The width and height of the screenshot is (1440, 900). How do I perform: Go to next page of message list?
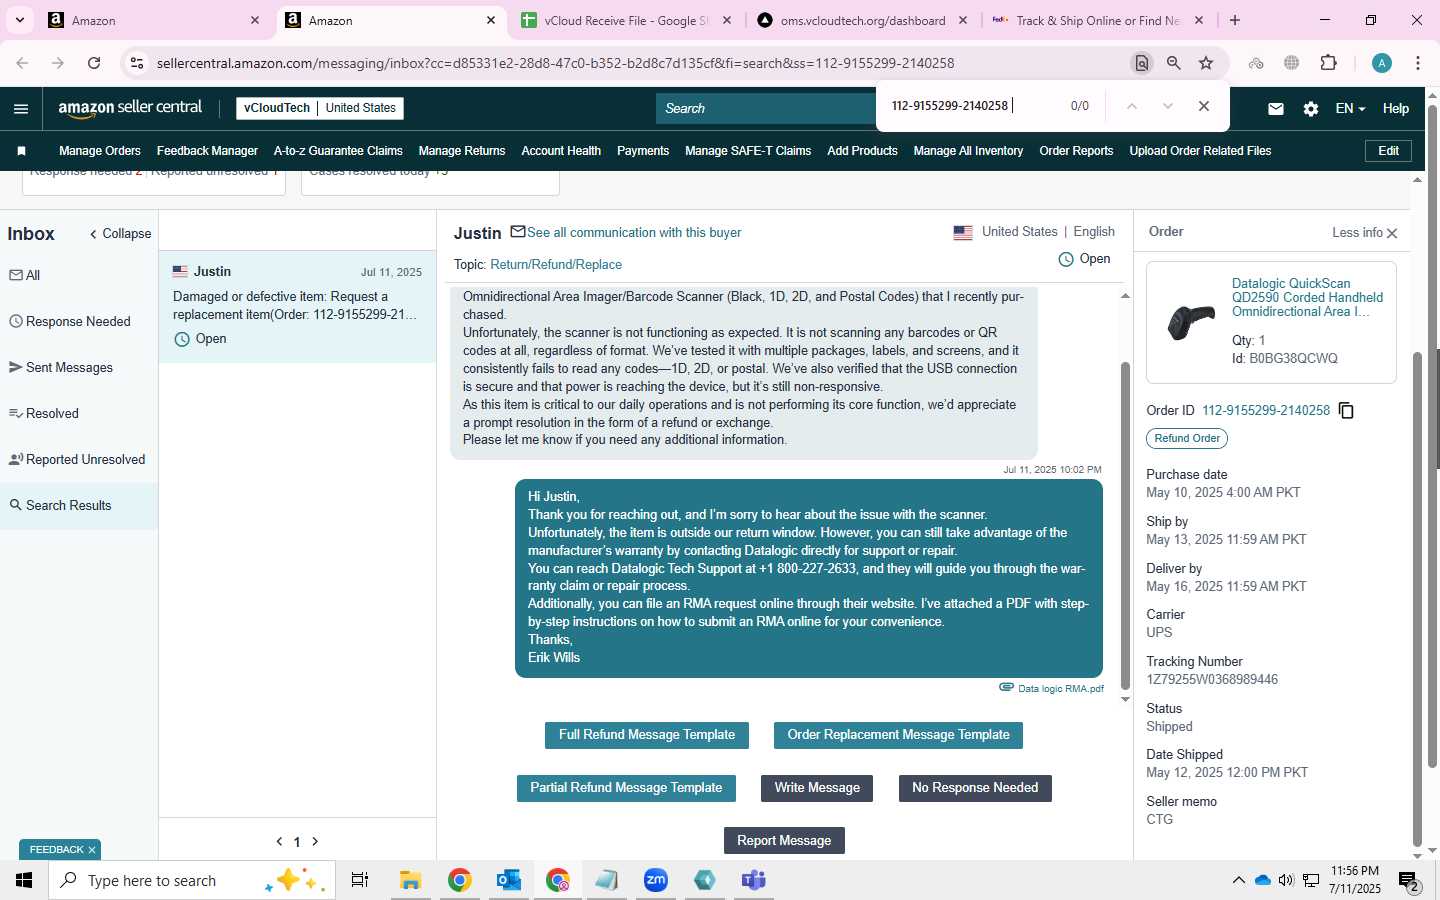(x=315, y=842)
